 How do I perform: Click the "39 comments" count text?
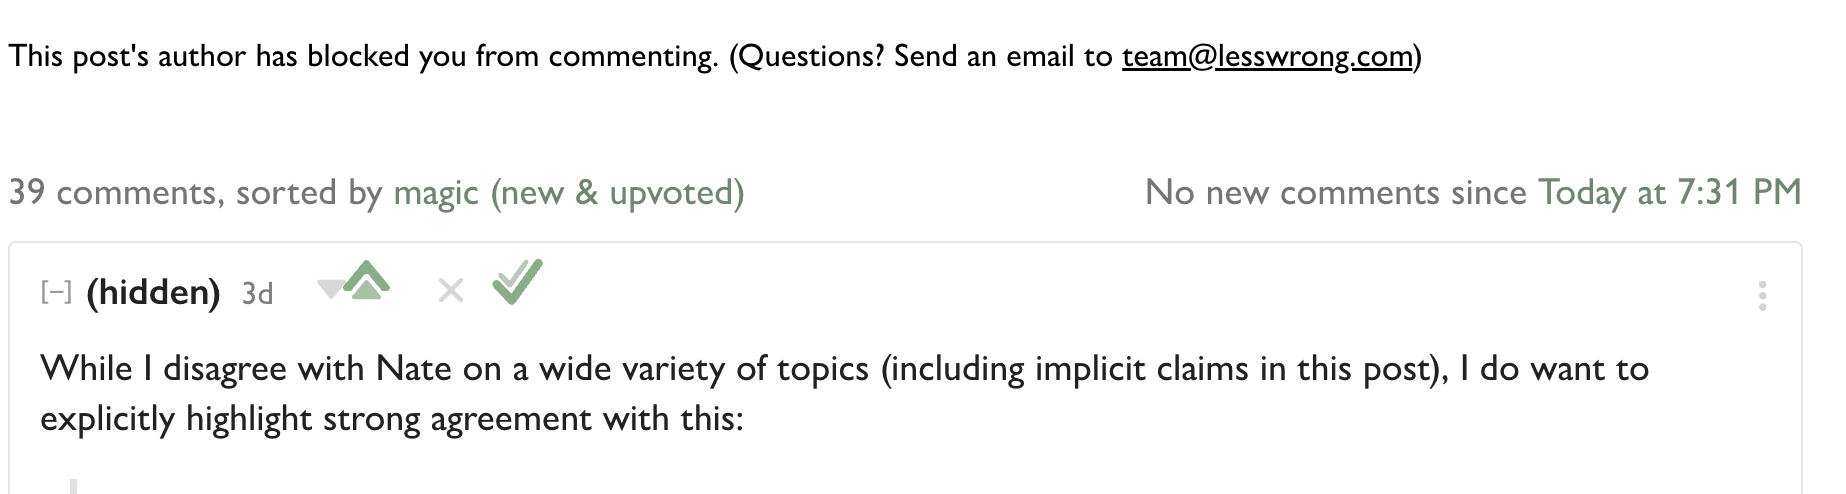click(x=114, y=192)
